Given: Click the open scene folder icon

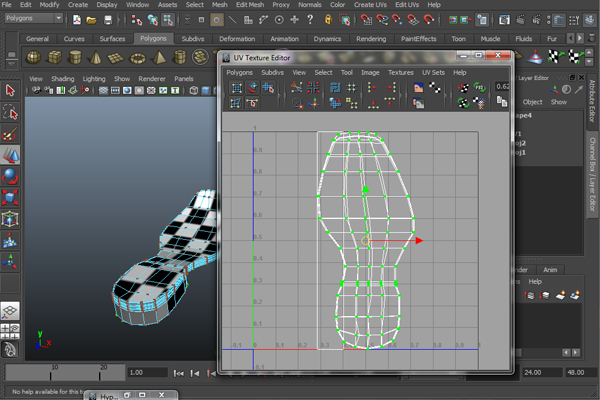Looking at the screenshot, I should click(91, 20).
